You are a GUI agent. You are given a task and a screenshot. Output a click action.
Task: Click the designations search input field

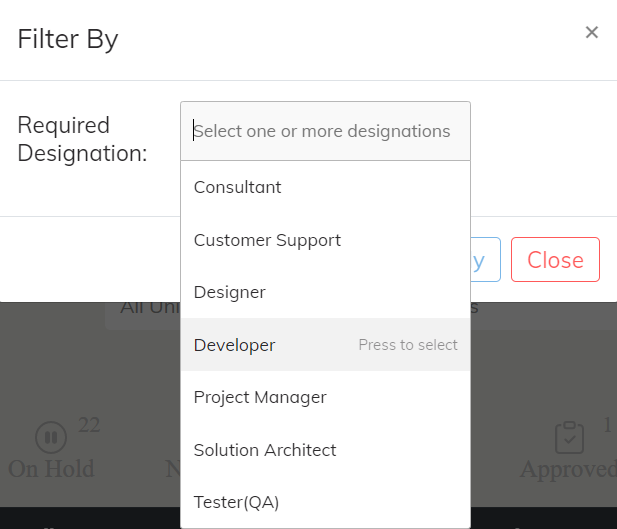325,131
